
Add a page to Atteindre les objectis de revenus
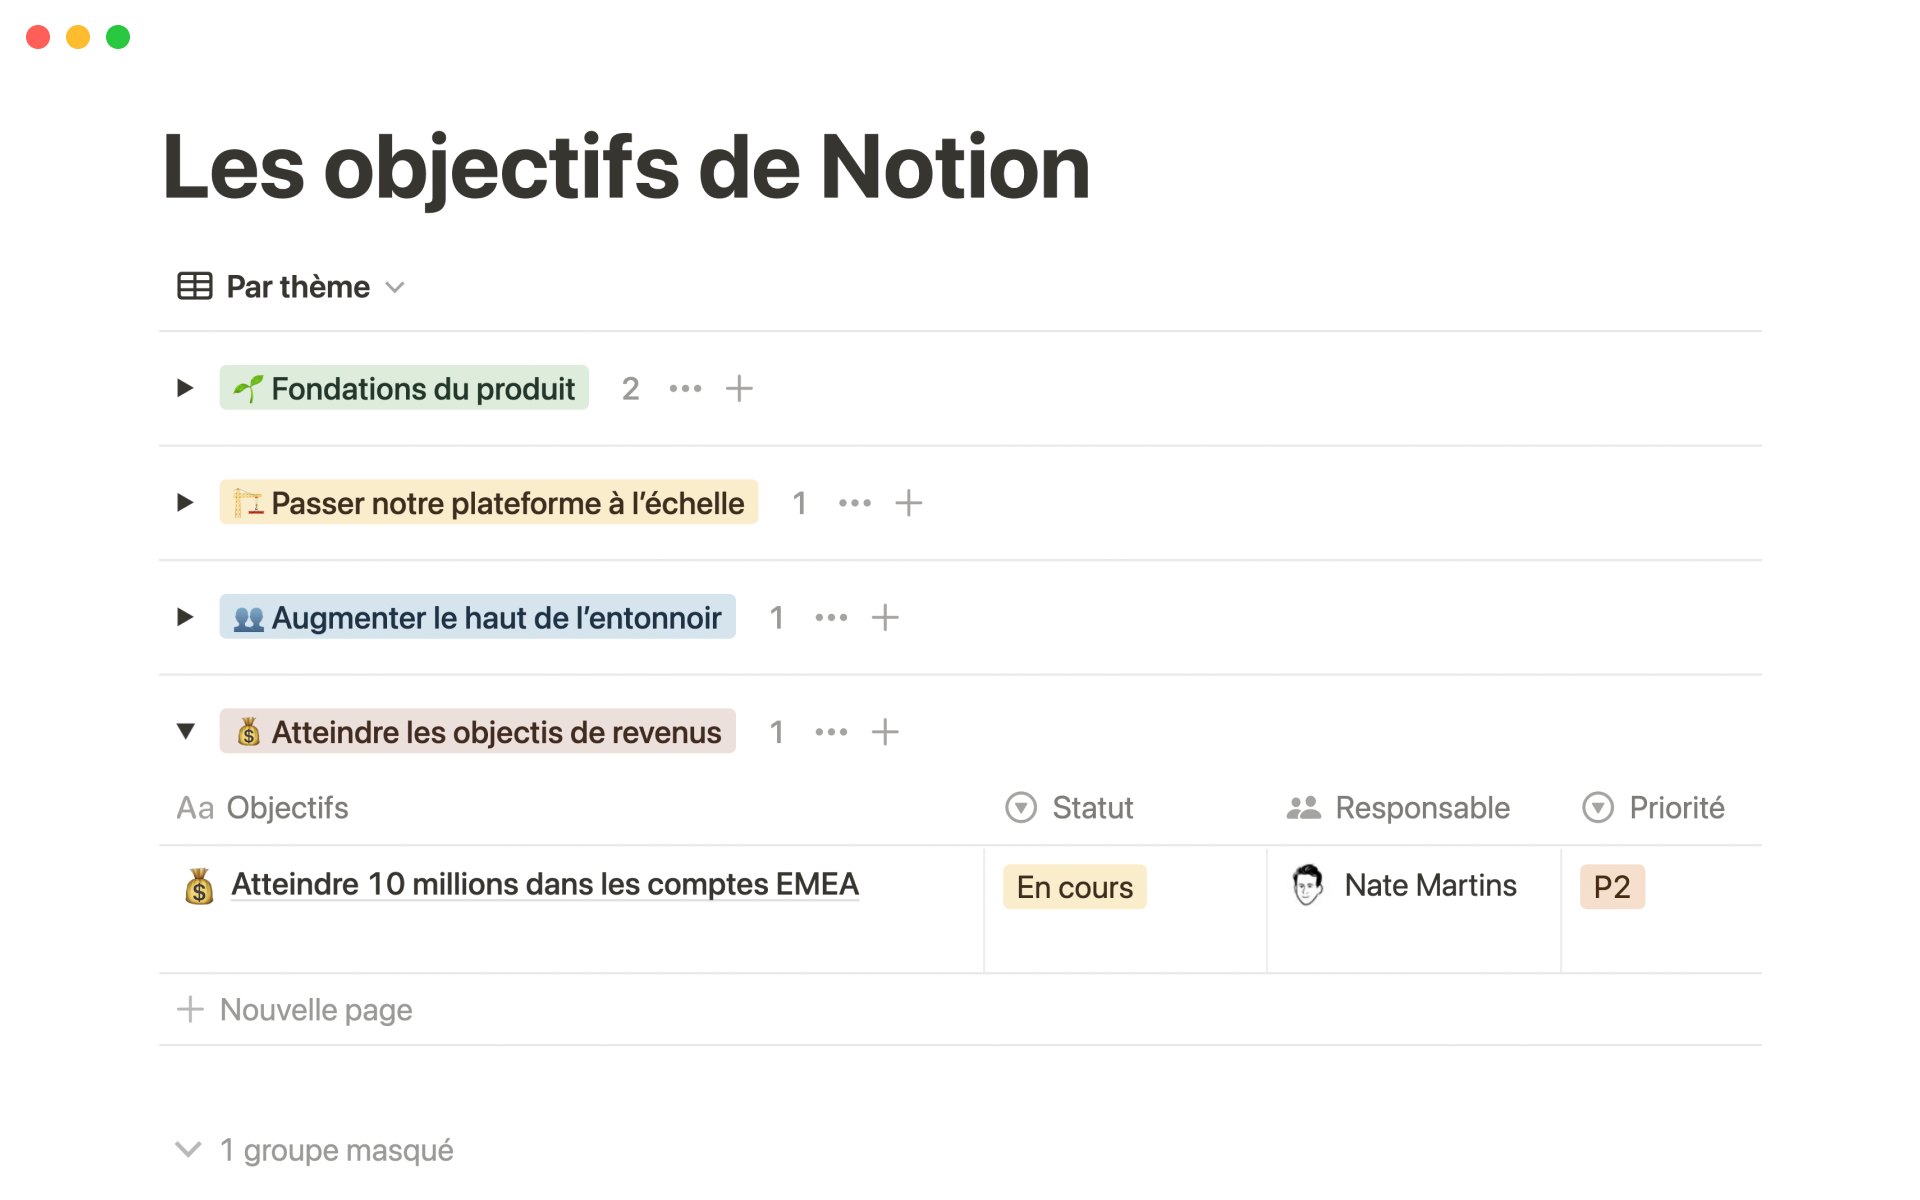tap(885, 732)
